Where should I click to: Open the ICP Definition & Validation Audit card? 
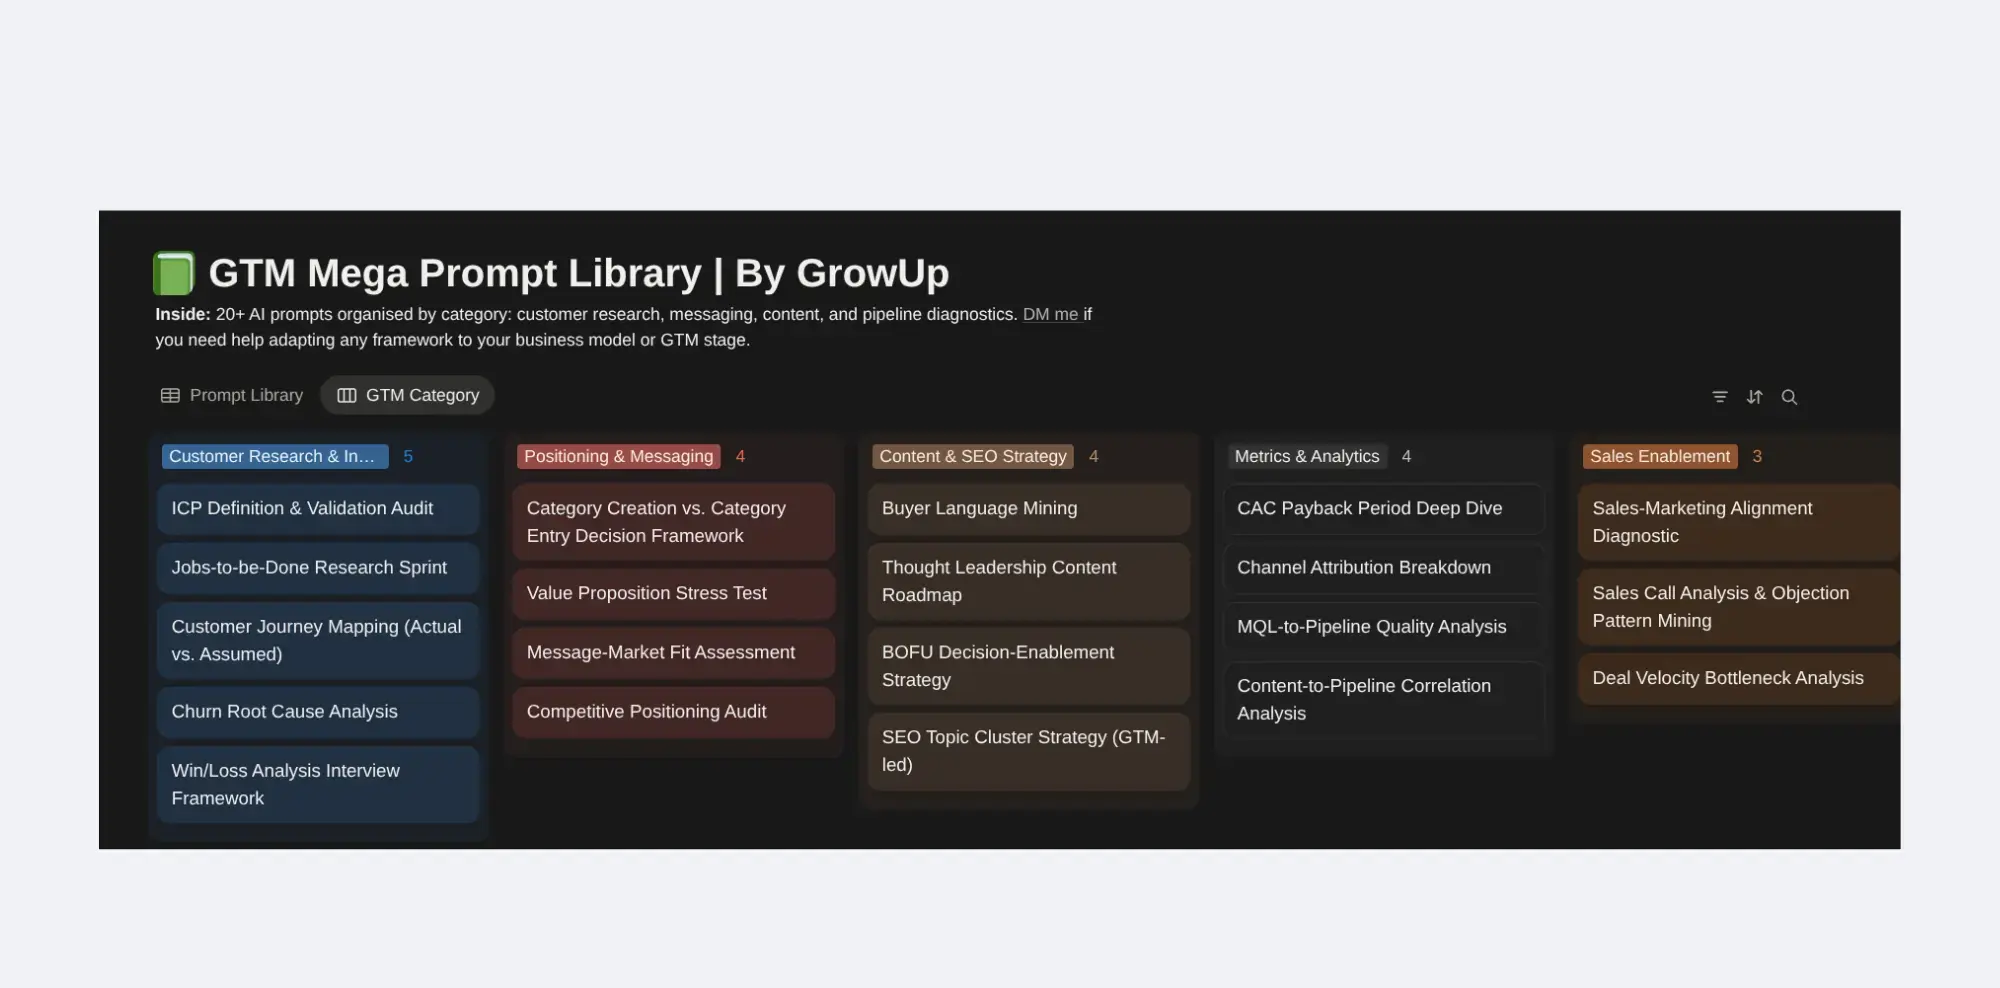[x=317, y=508]
